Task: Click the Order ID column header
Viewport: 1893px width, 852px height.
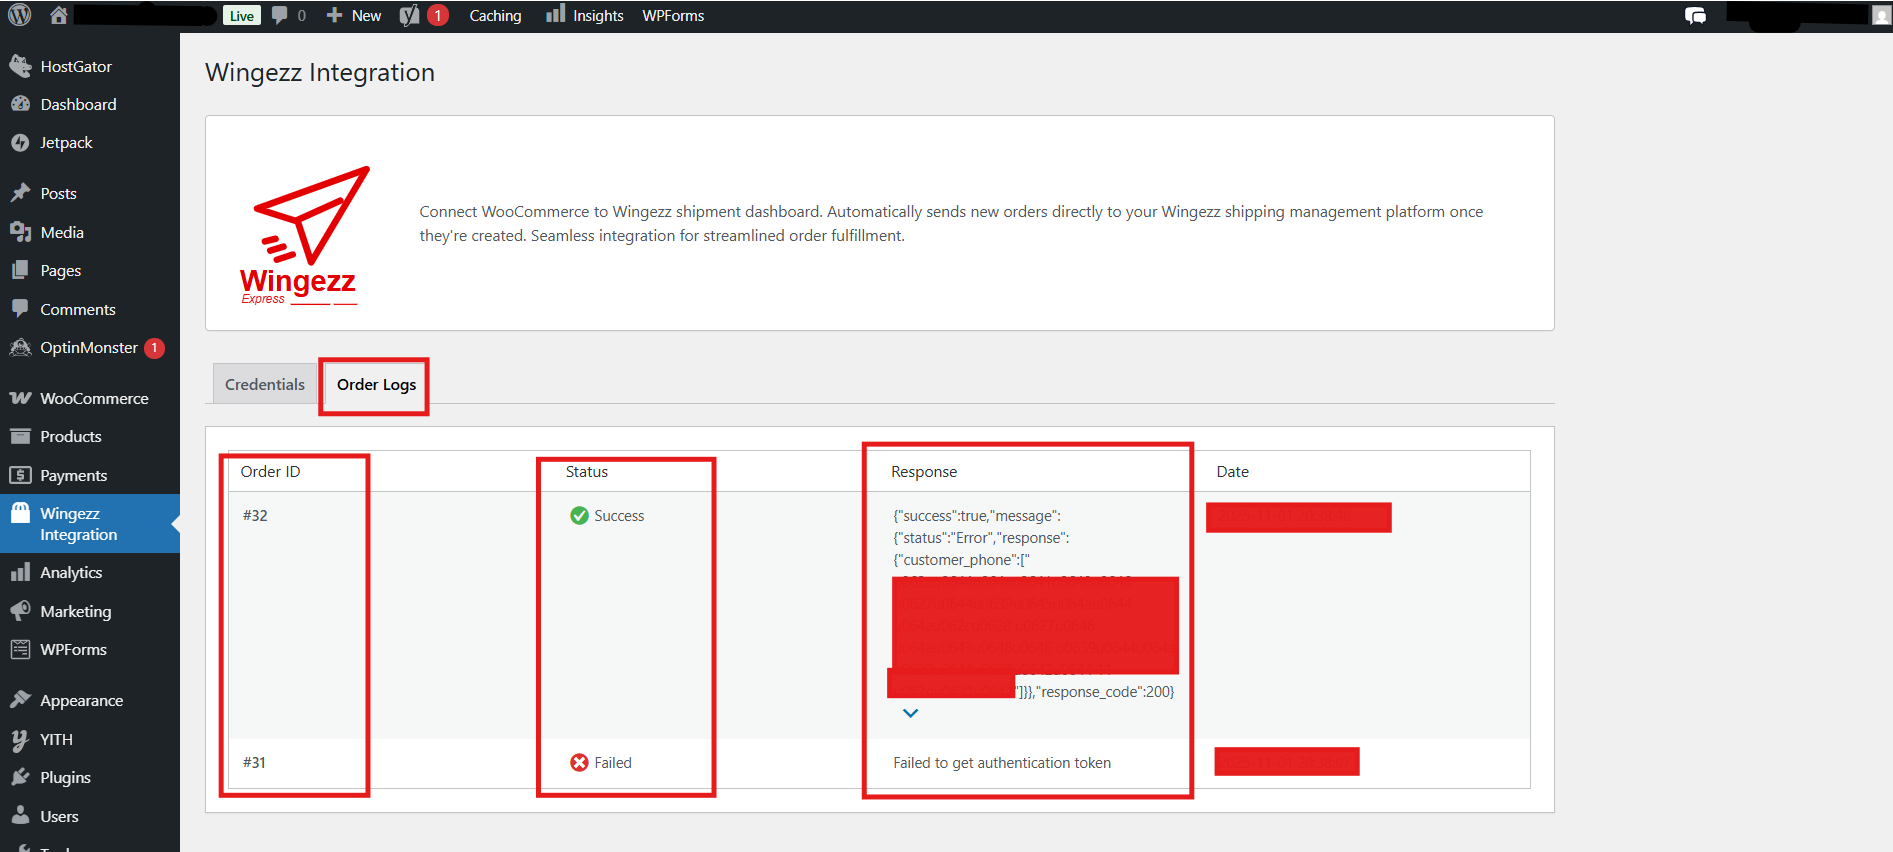Action: 270,471
